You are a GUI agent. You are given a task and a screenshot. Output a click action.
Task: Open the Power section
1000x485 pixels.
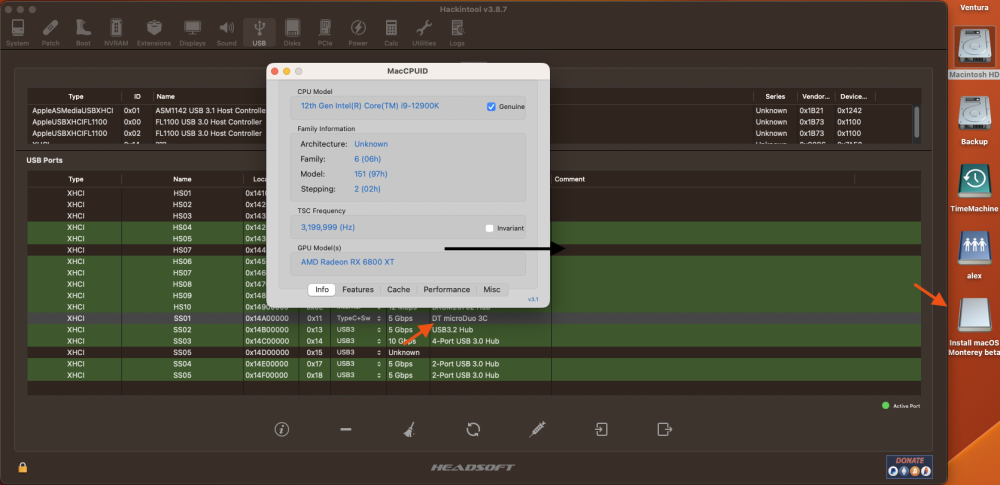point(358,33)
